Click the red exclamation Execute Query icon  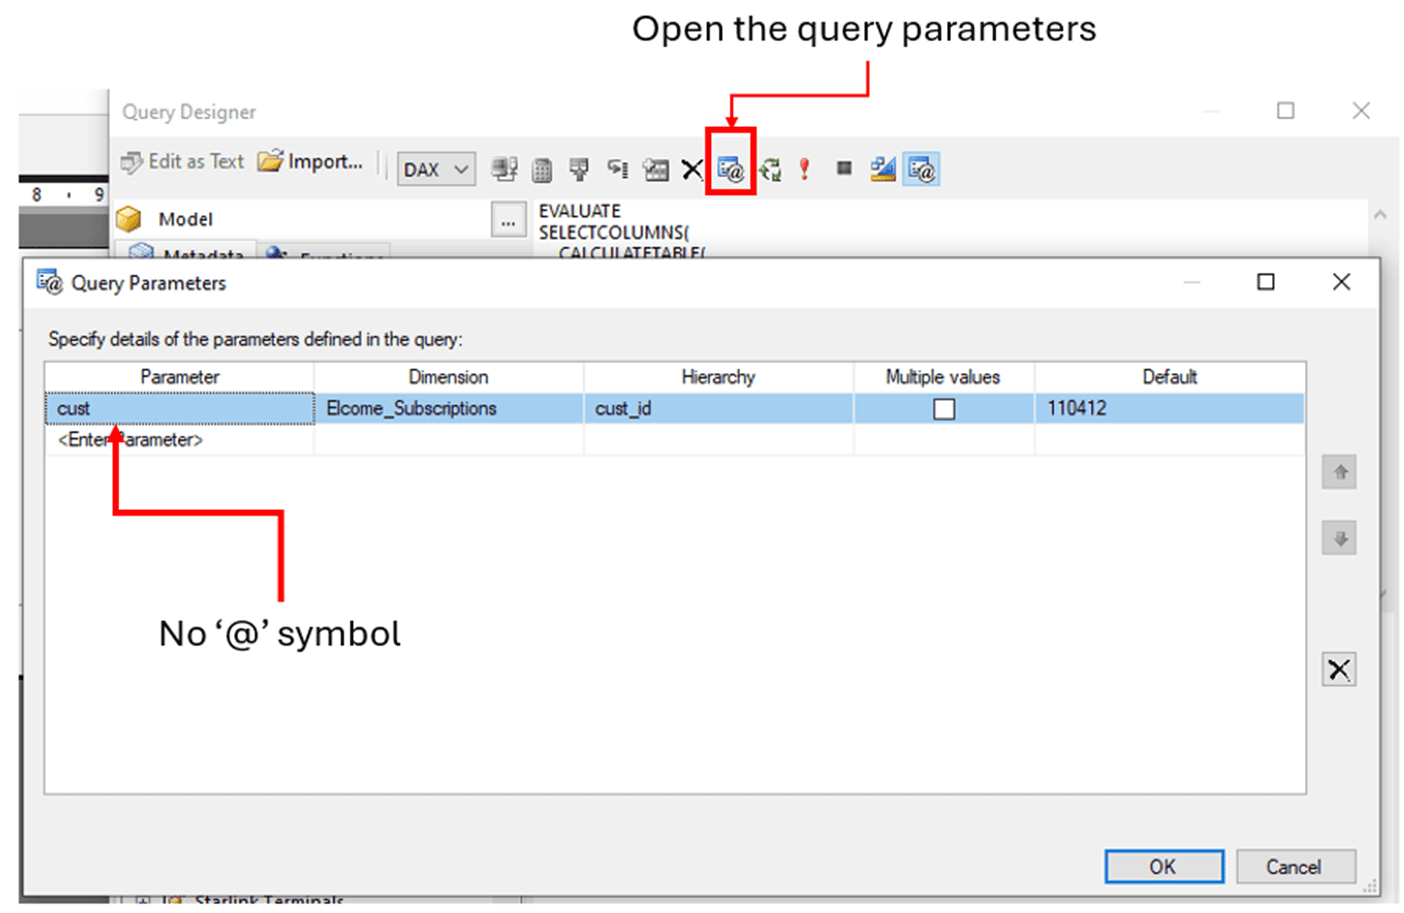point(805,169)
